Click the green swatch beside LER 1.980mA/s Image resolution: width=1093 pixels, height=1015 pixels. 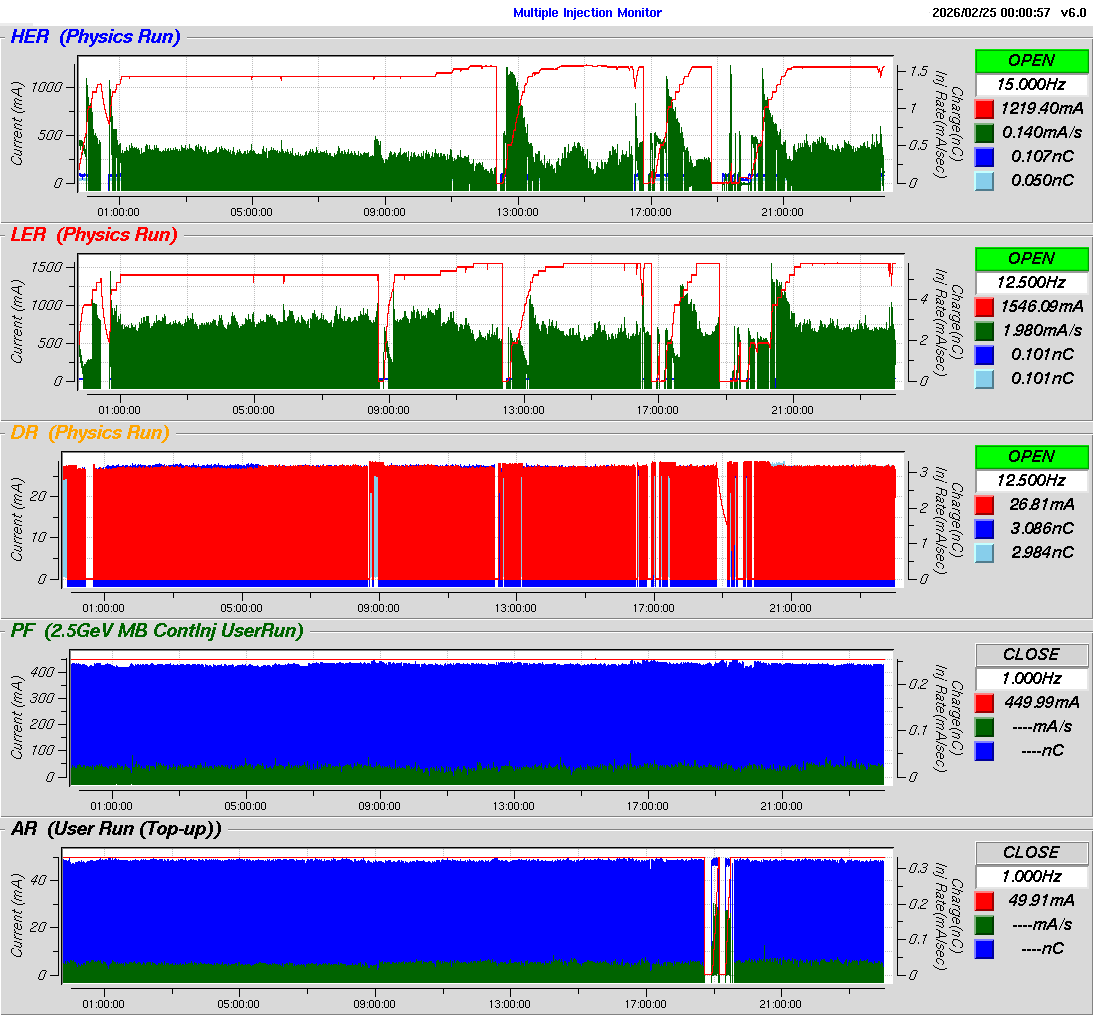pos(985,330)
